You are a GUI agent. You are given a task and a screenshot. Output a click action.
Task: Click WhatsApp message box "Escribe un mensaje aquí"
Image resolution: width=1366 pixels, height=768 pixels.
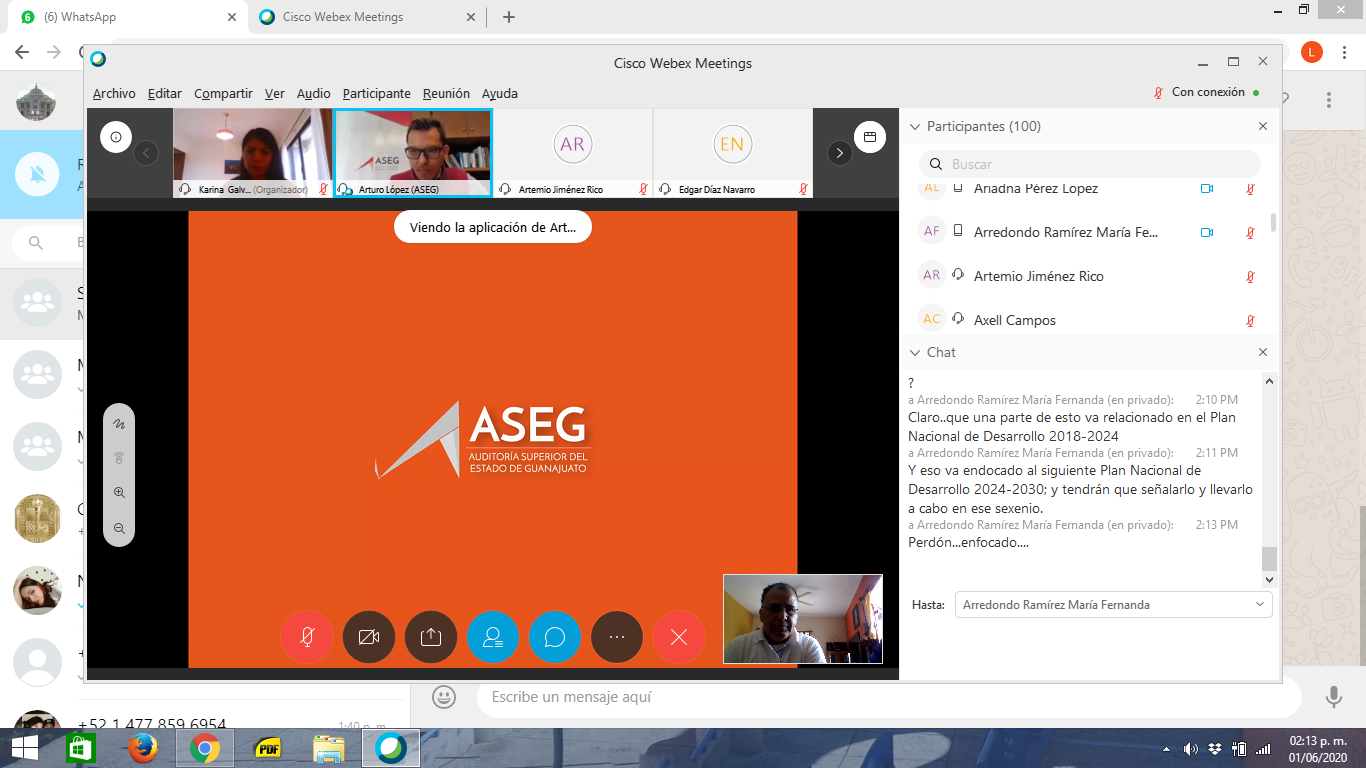(x=888, y=697)
